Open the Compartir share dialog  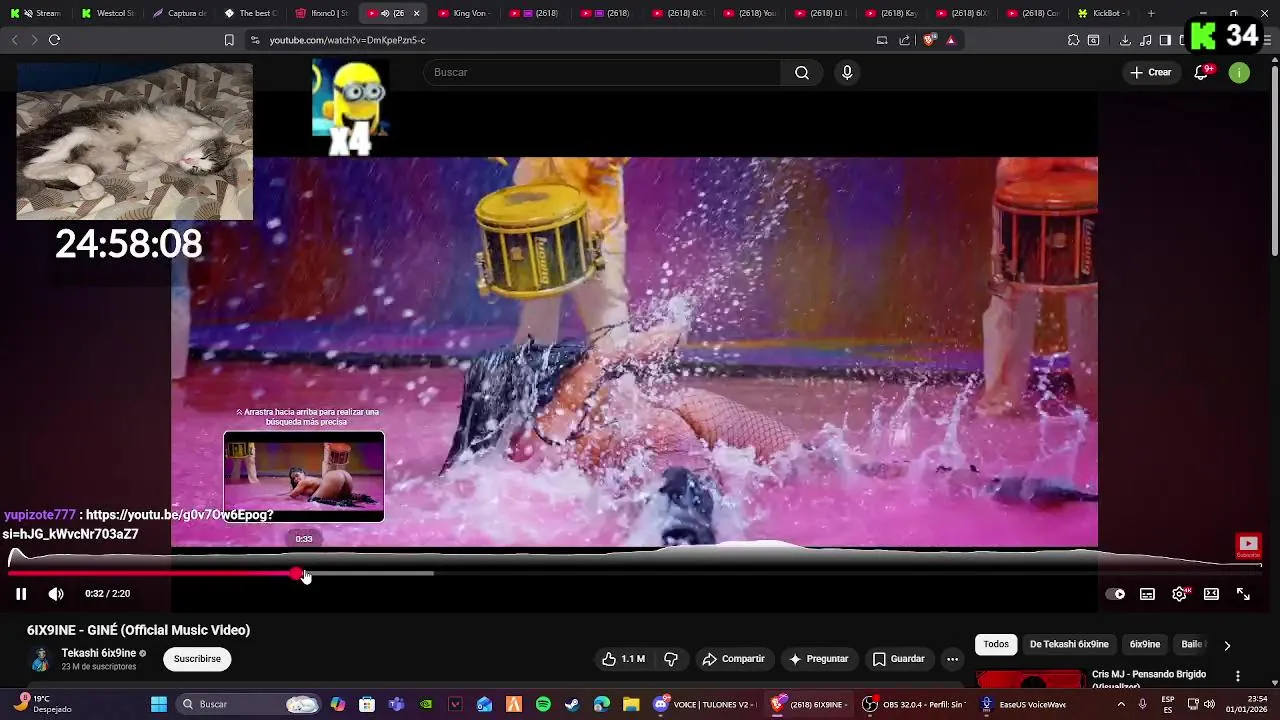733,659
